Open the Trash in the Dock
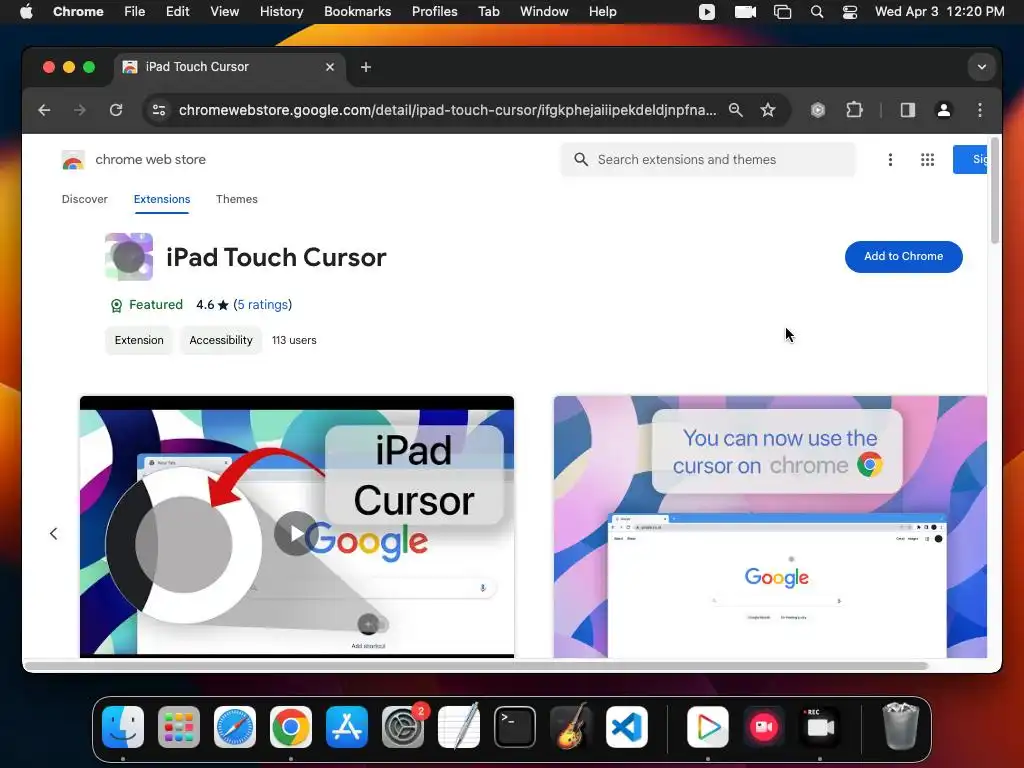This screenshot has height=768, width=1024. 901,726
